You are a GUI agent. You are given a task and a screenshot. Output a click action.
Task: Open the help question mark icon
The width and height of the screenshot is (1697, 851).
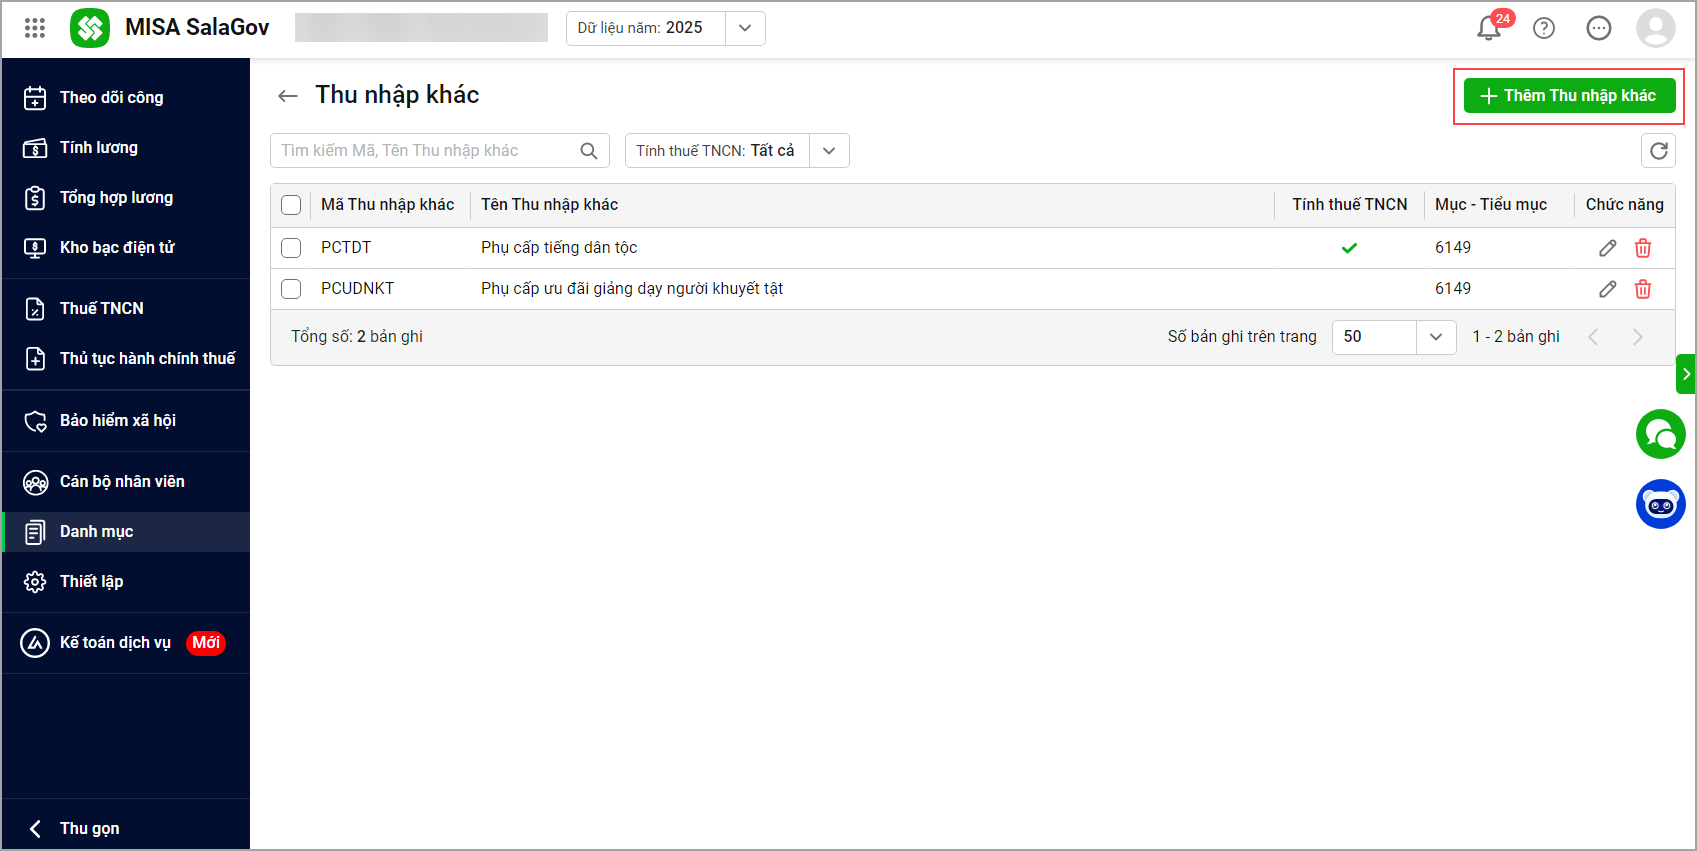point(1544,28)
